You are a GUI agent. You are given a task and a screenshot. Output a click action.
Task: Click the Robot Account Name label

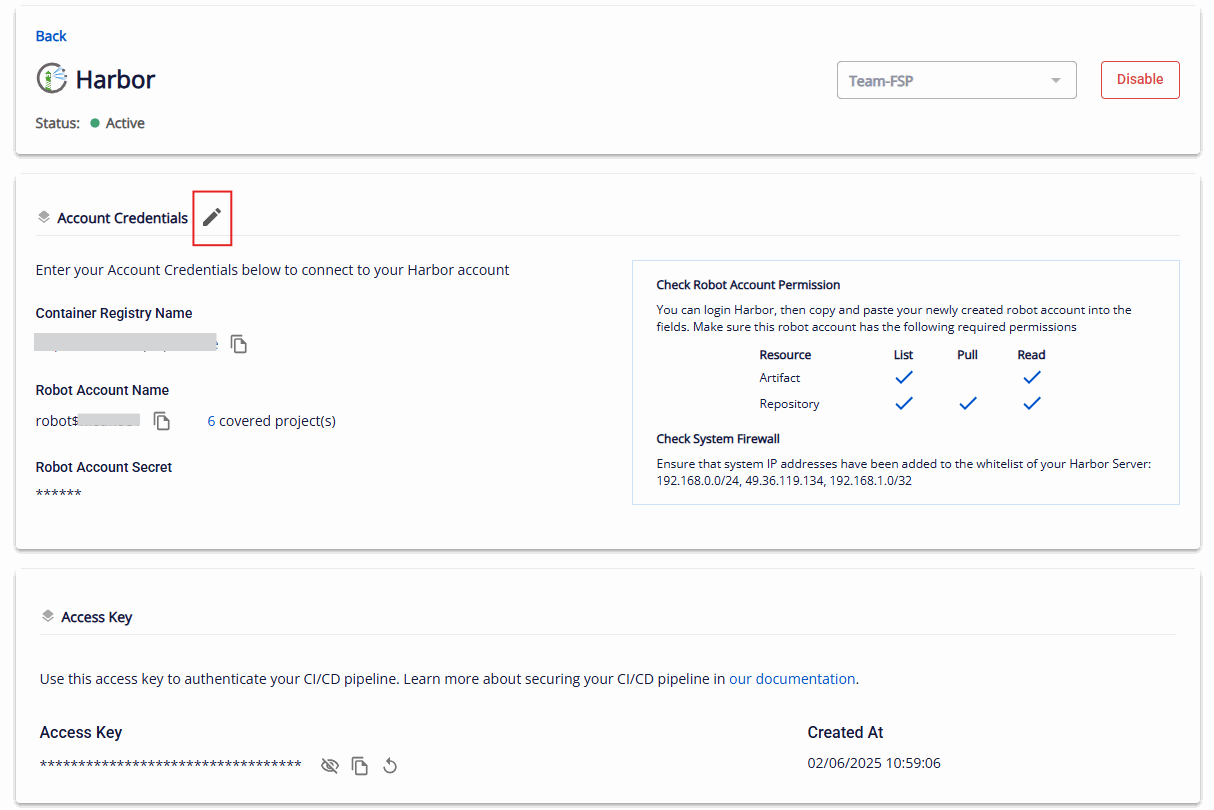102,390
